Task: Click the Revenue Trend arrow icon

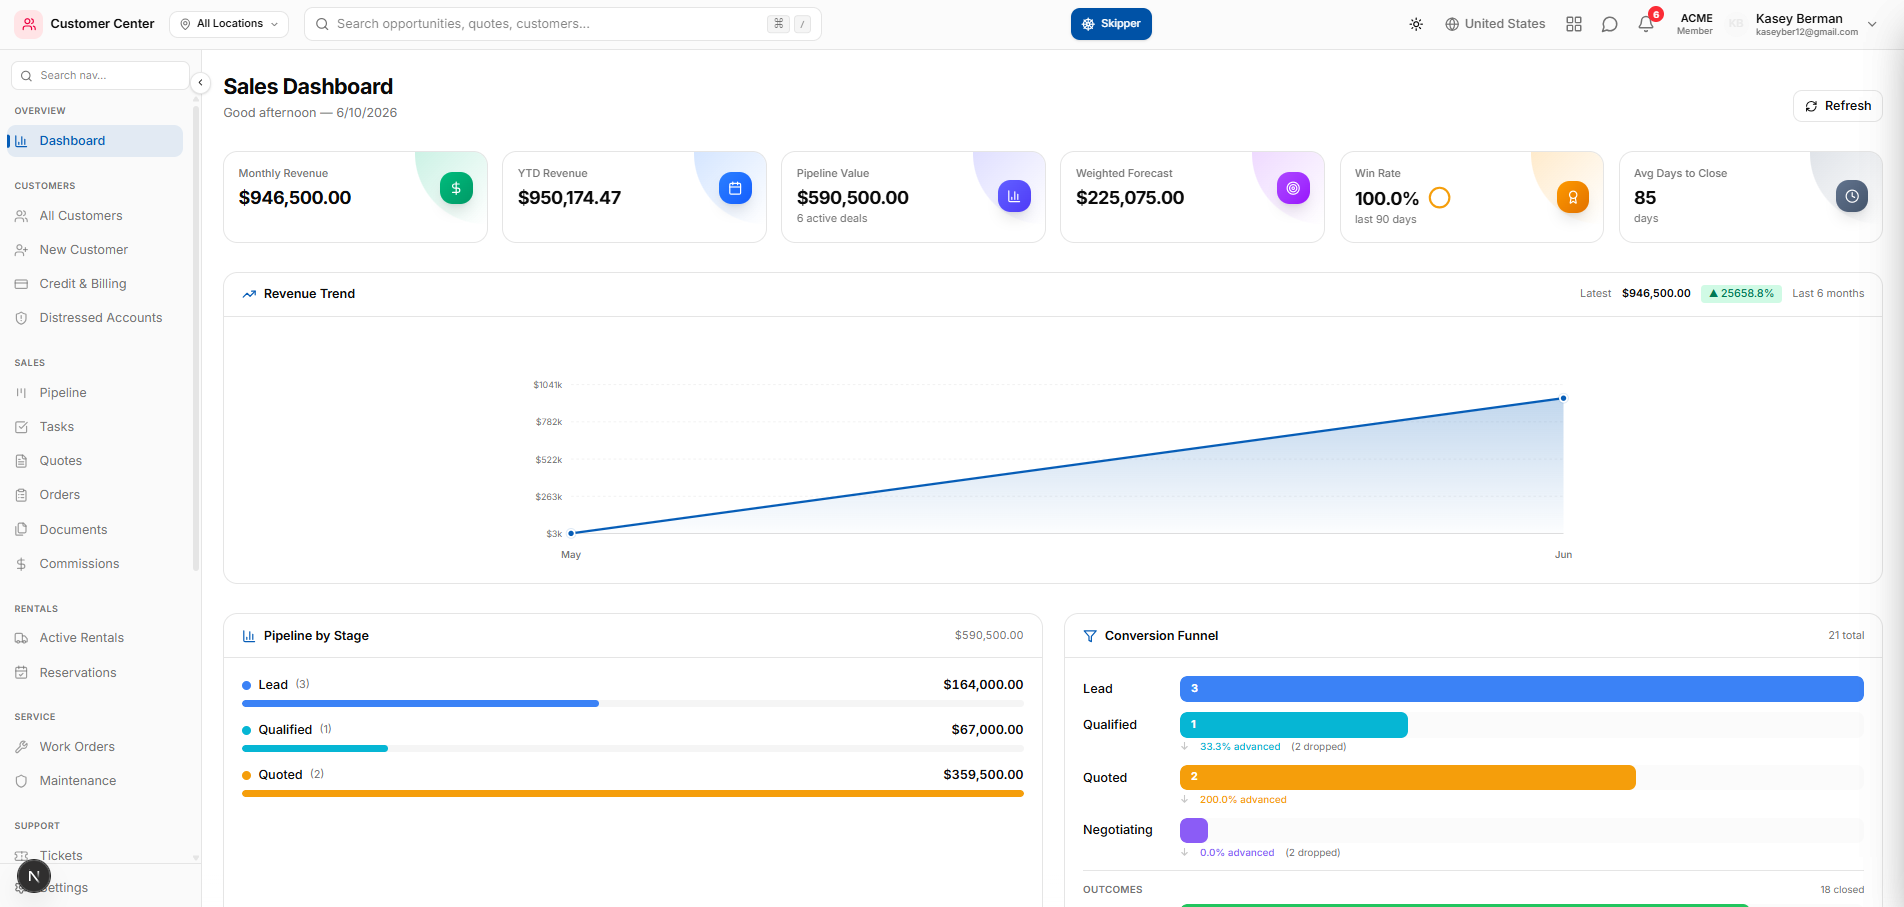Action: [249, 294]
